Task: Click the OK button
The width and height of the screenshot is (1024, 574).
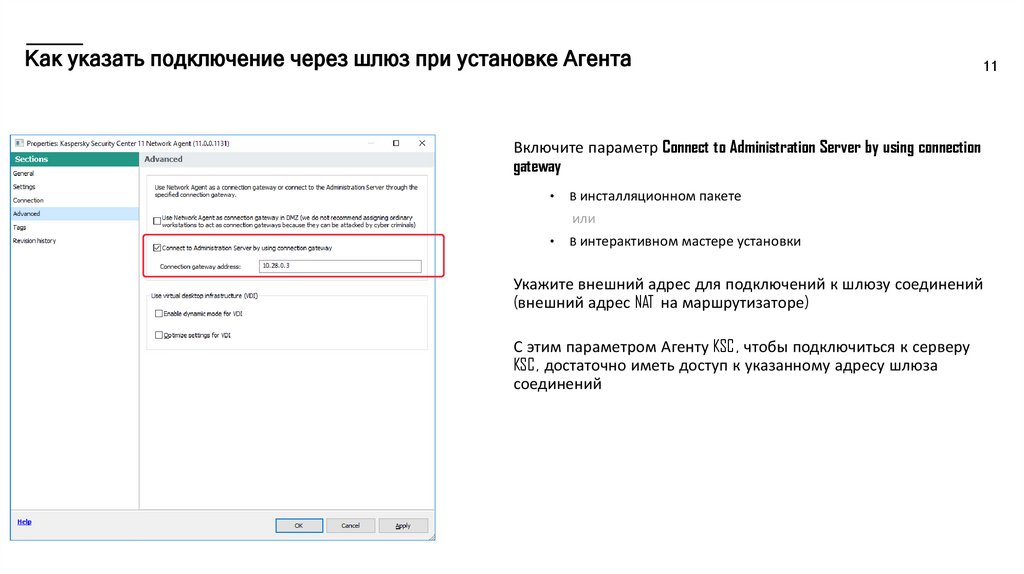Action: pyautogui.click(x=299, y=526)
